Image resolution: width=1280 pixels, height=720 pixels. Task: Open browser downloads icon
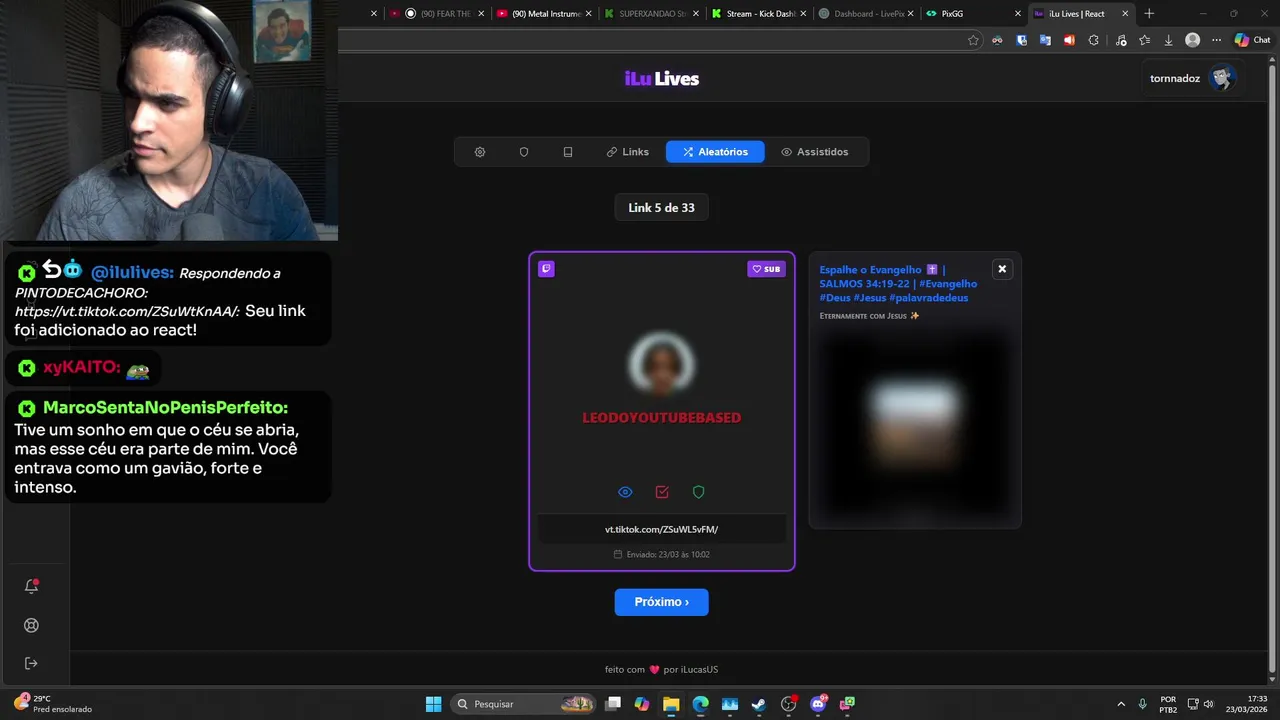pyautogui.click(x=1168, y=40)
